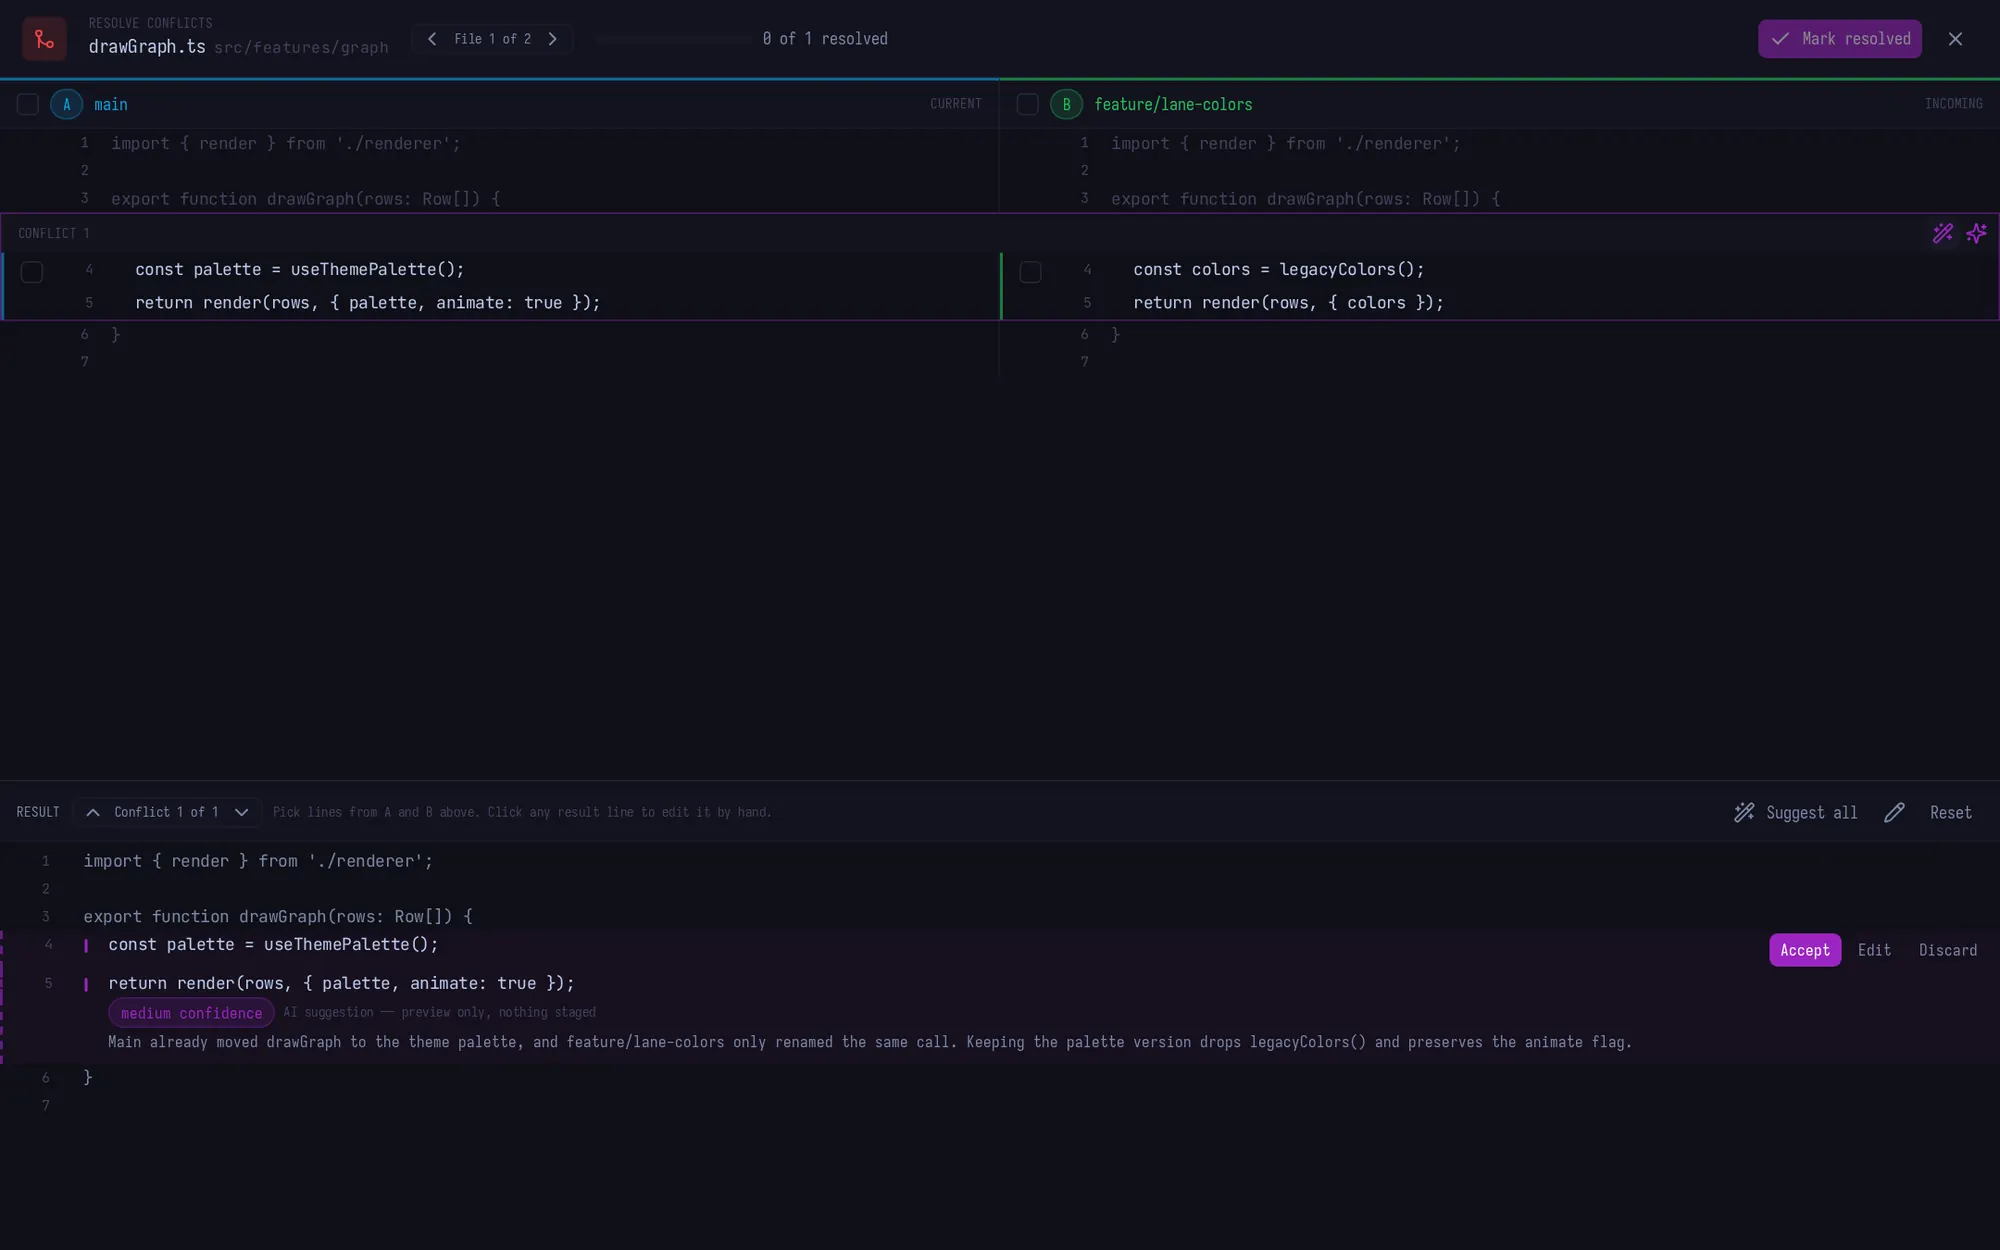Click the CONFLICT 1 header label
The width and height of the screenshot is (2000, 1250).
pyautogui.click(x=53, y=233)
